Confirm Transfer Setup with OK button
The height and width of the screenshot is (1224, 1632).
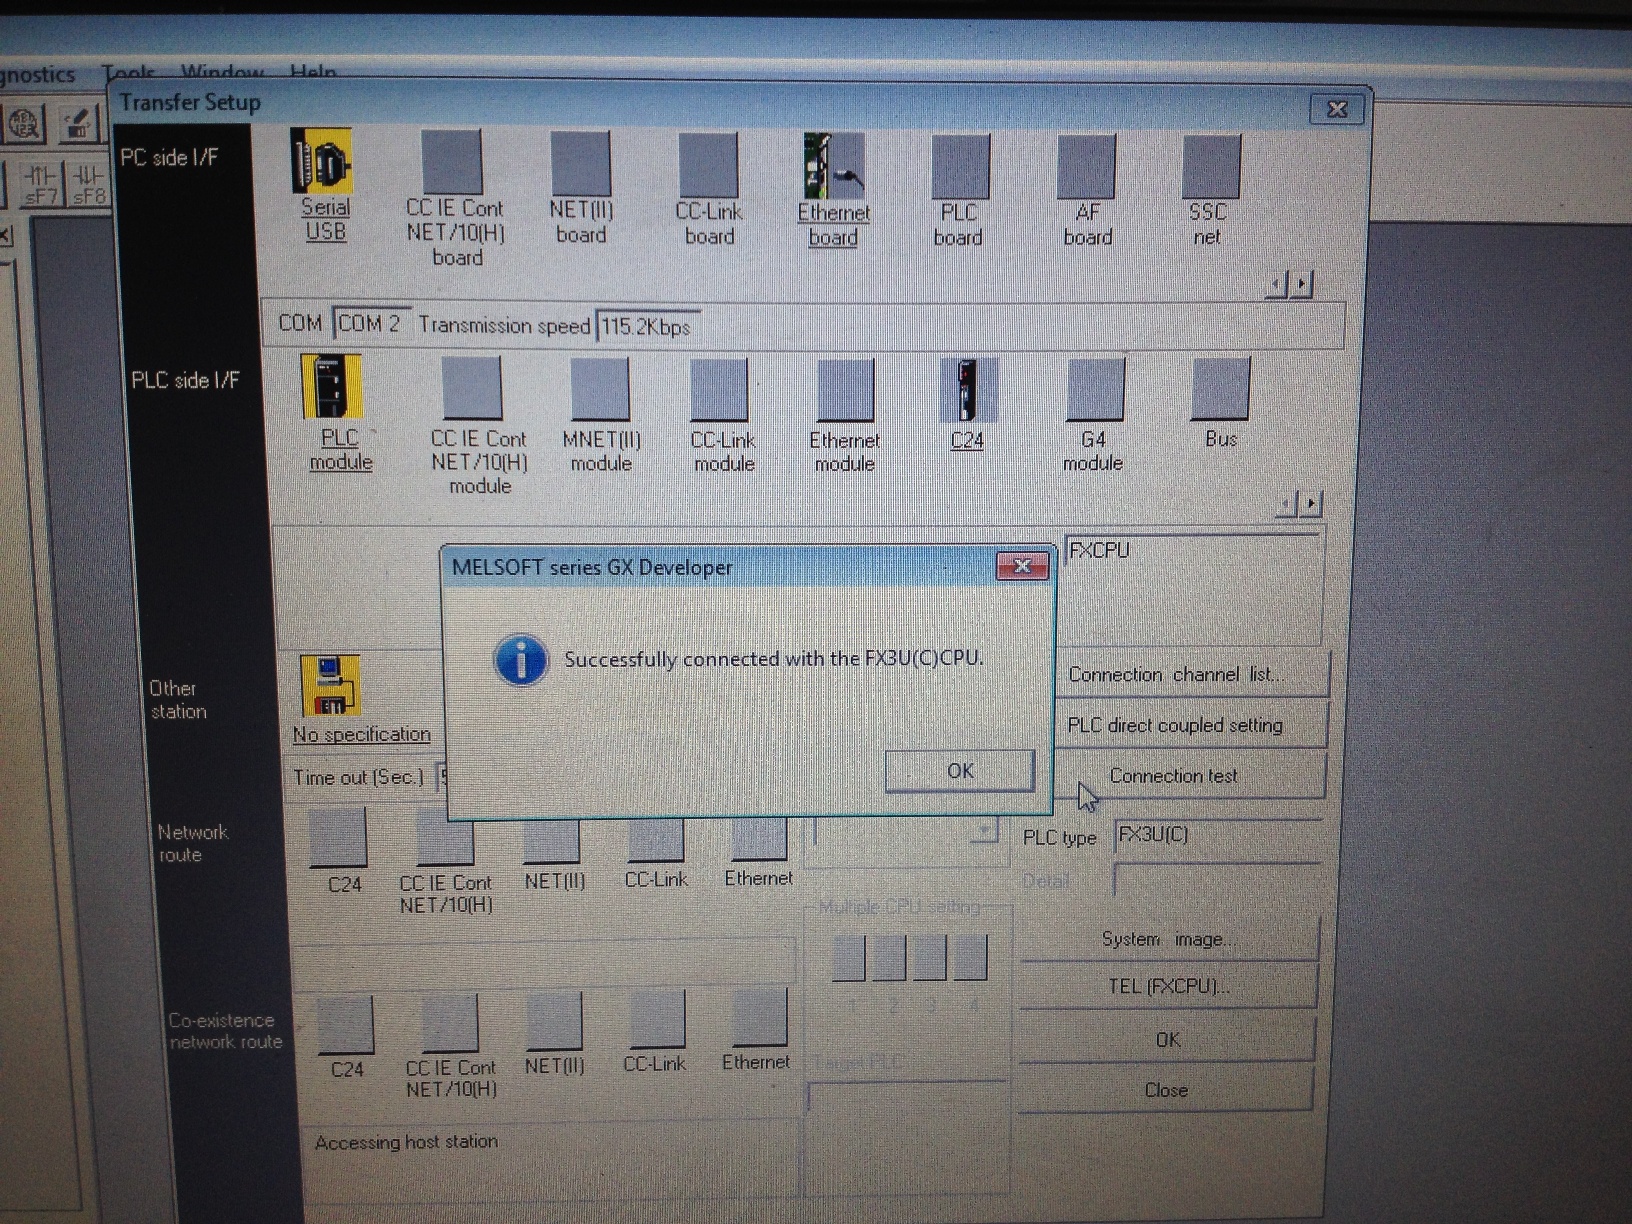(x=1167, y=1040)
